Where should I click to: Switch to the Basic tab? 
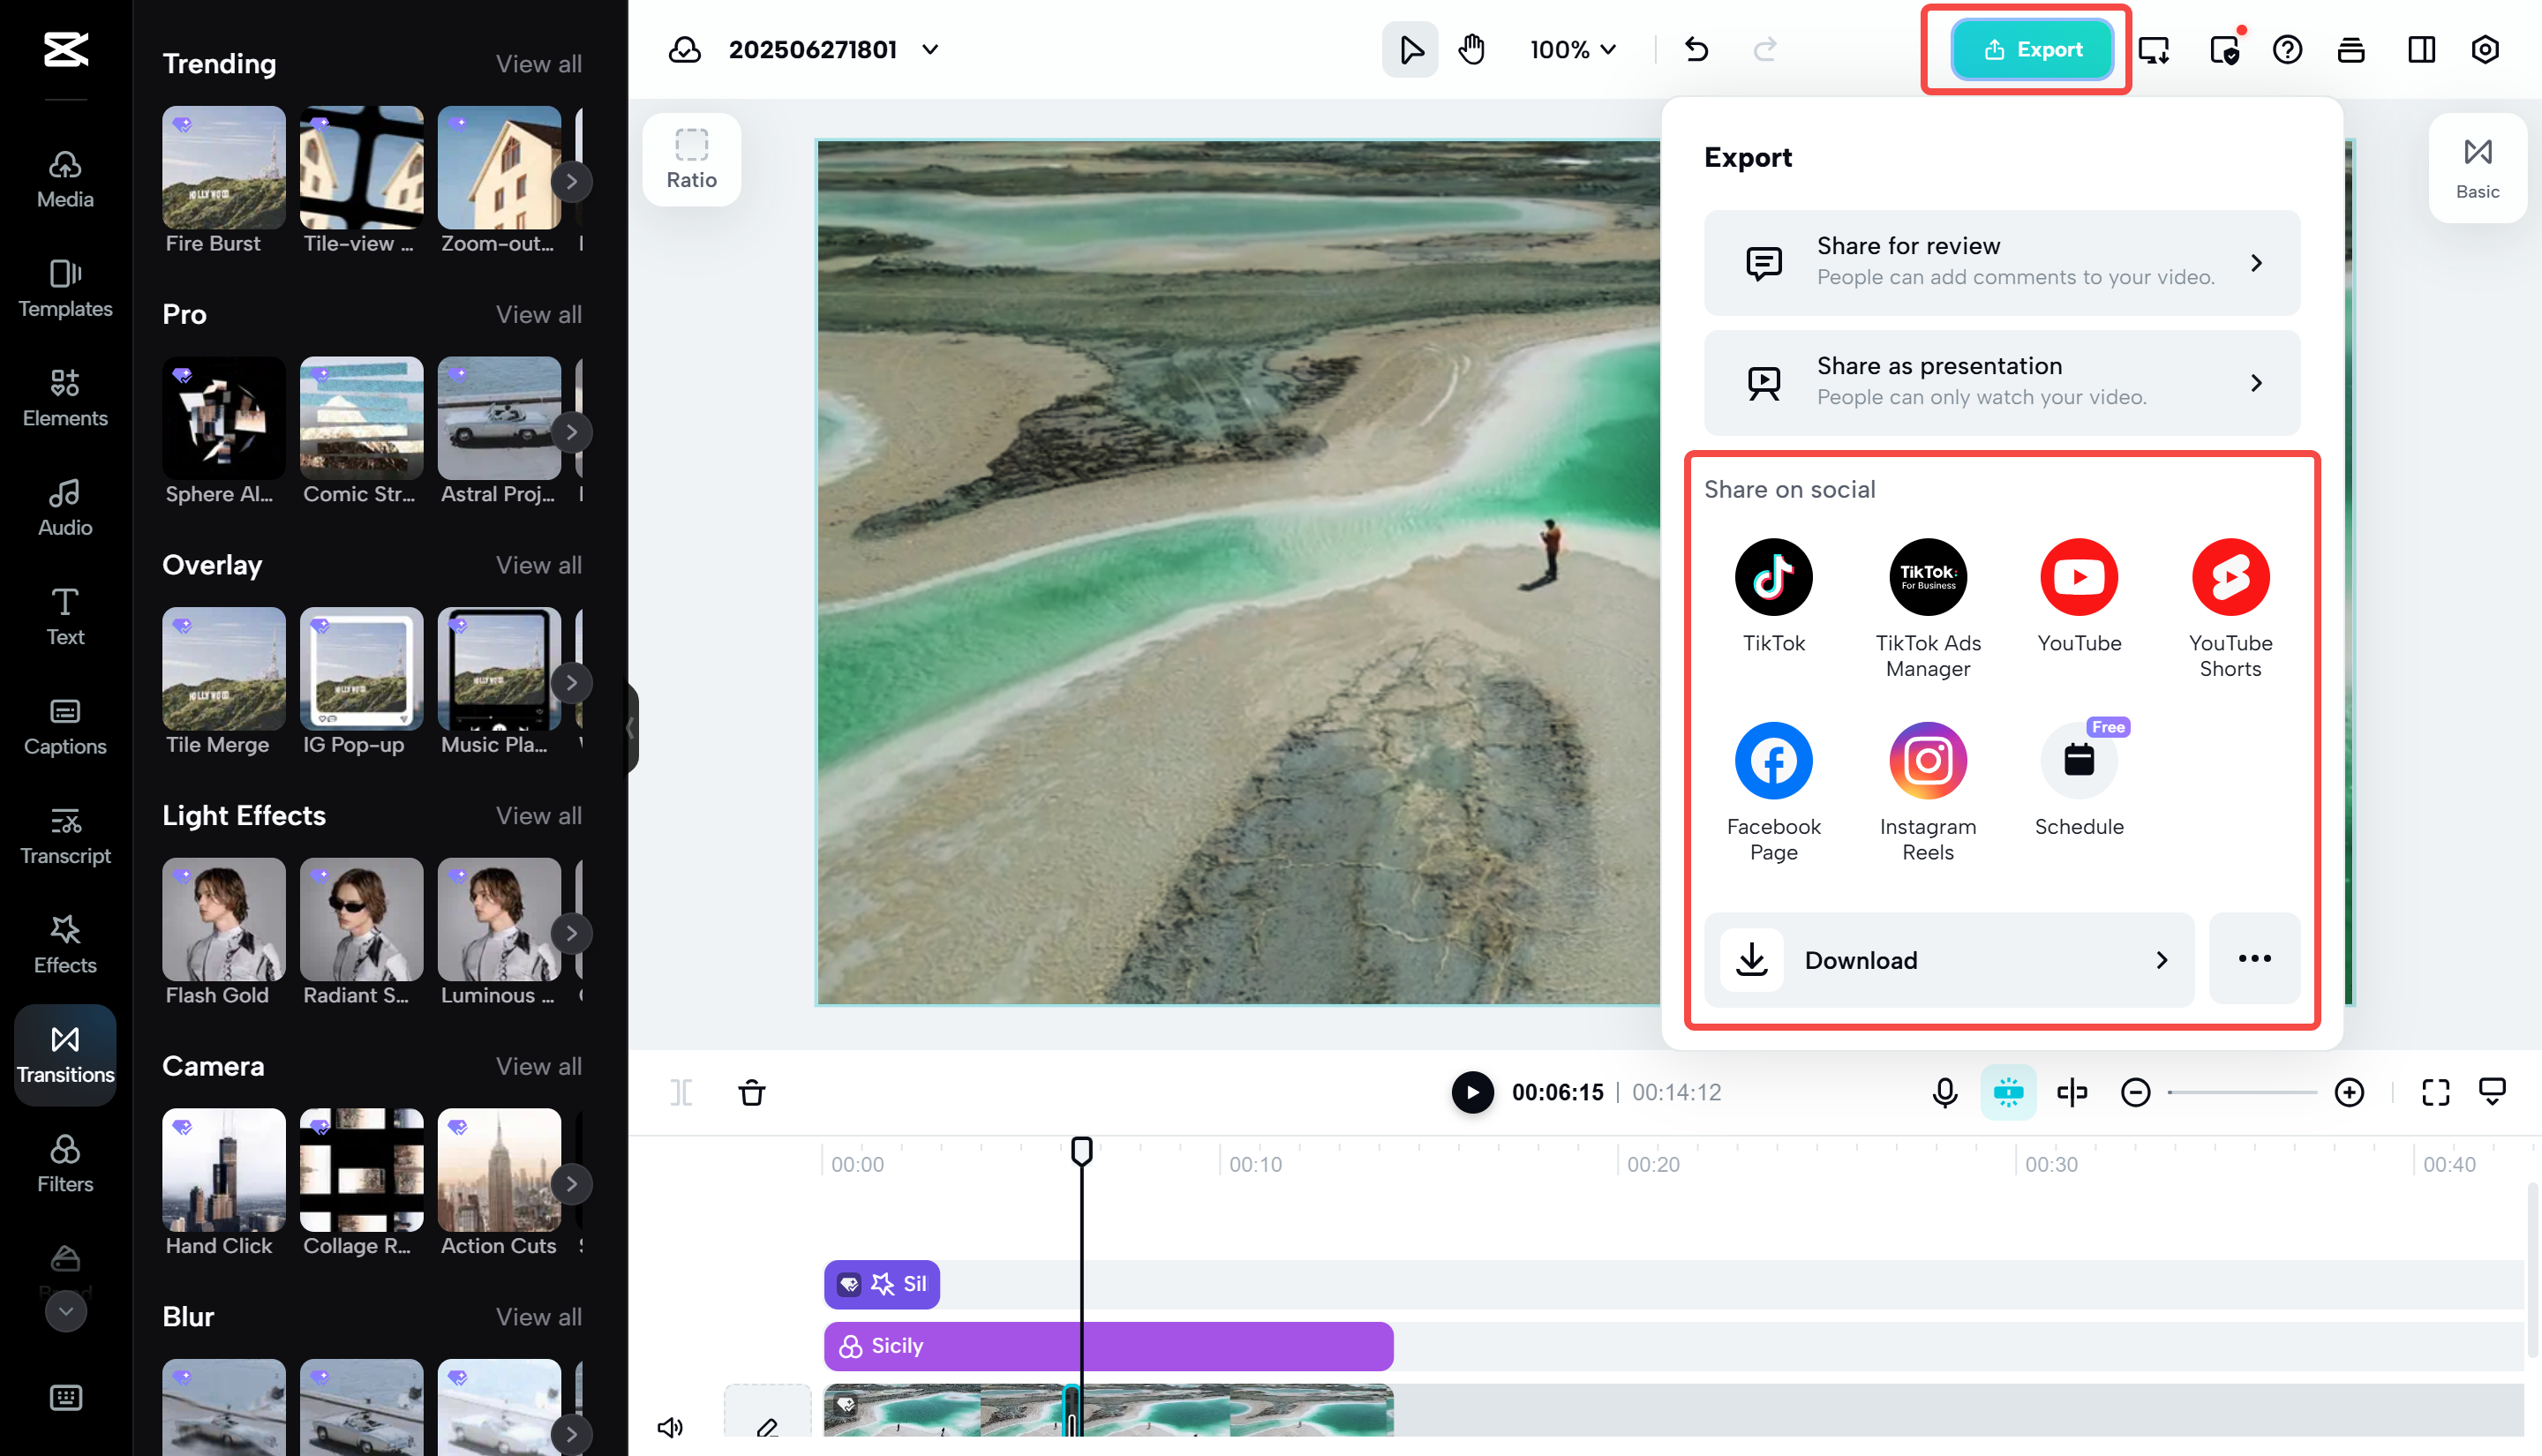2477,166
